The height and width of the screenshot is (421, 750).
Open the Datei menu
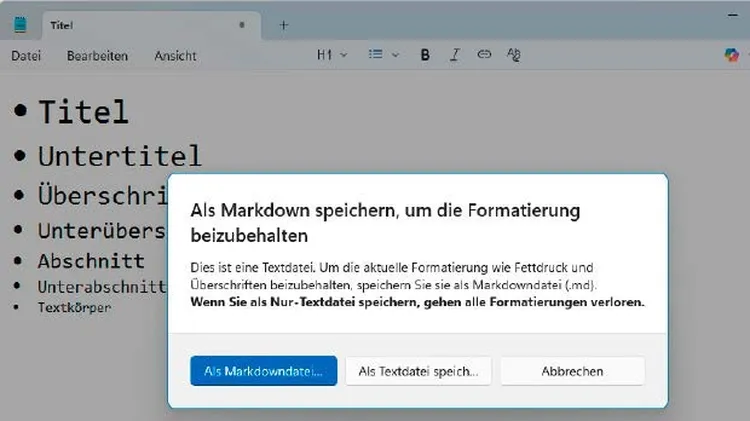[x=26, y=56]
